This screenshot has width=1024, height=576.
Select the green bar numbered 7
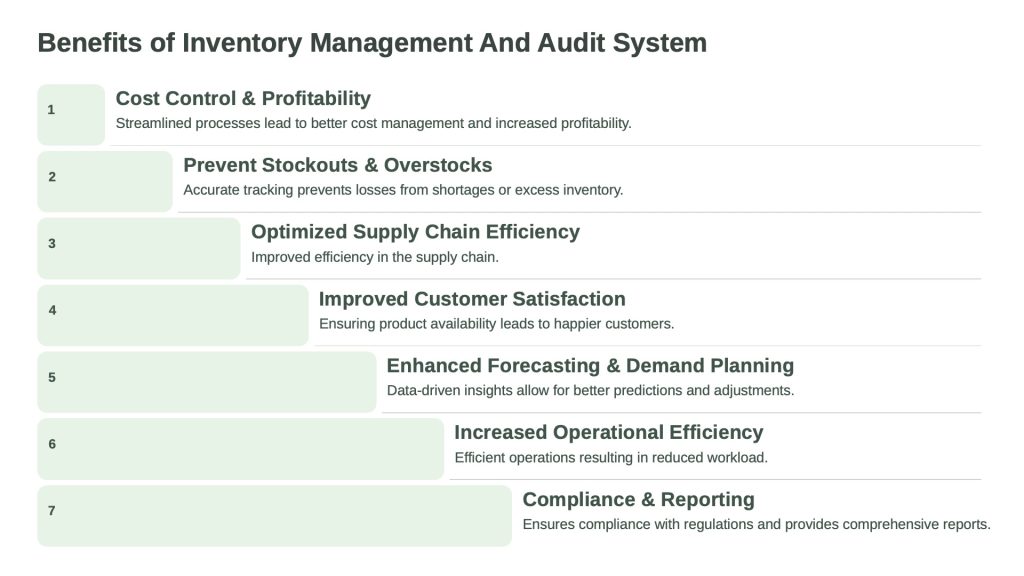(274, 516)
